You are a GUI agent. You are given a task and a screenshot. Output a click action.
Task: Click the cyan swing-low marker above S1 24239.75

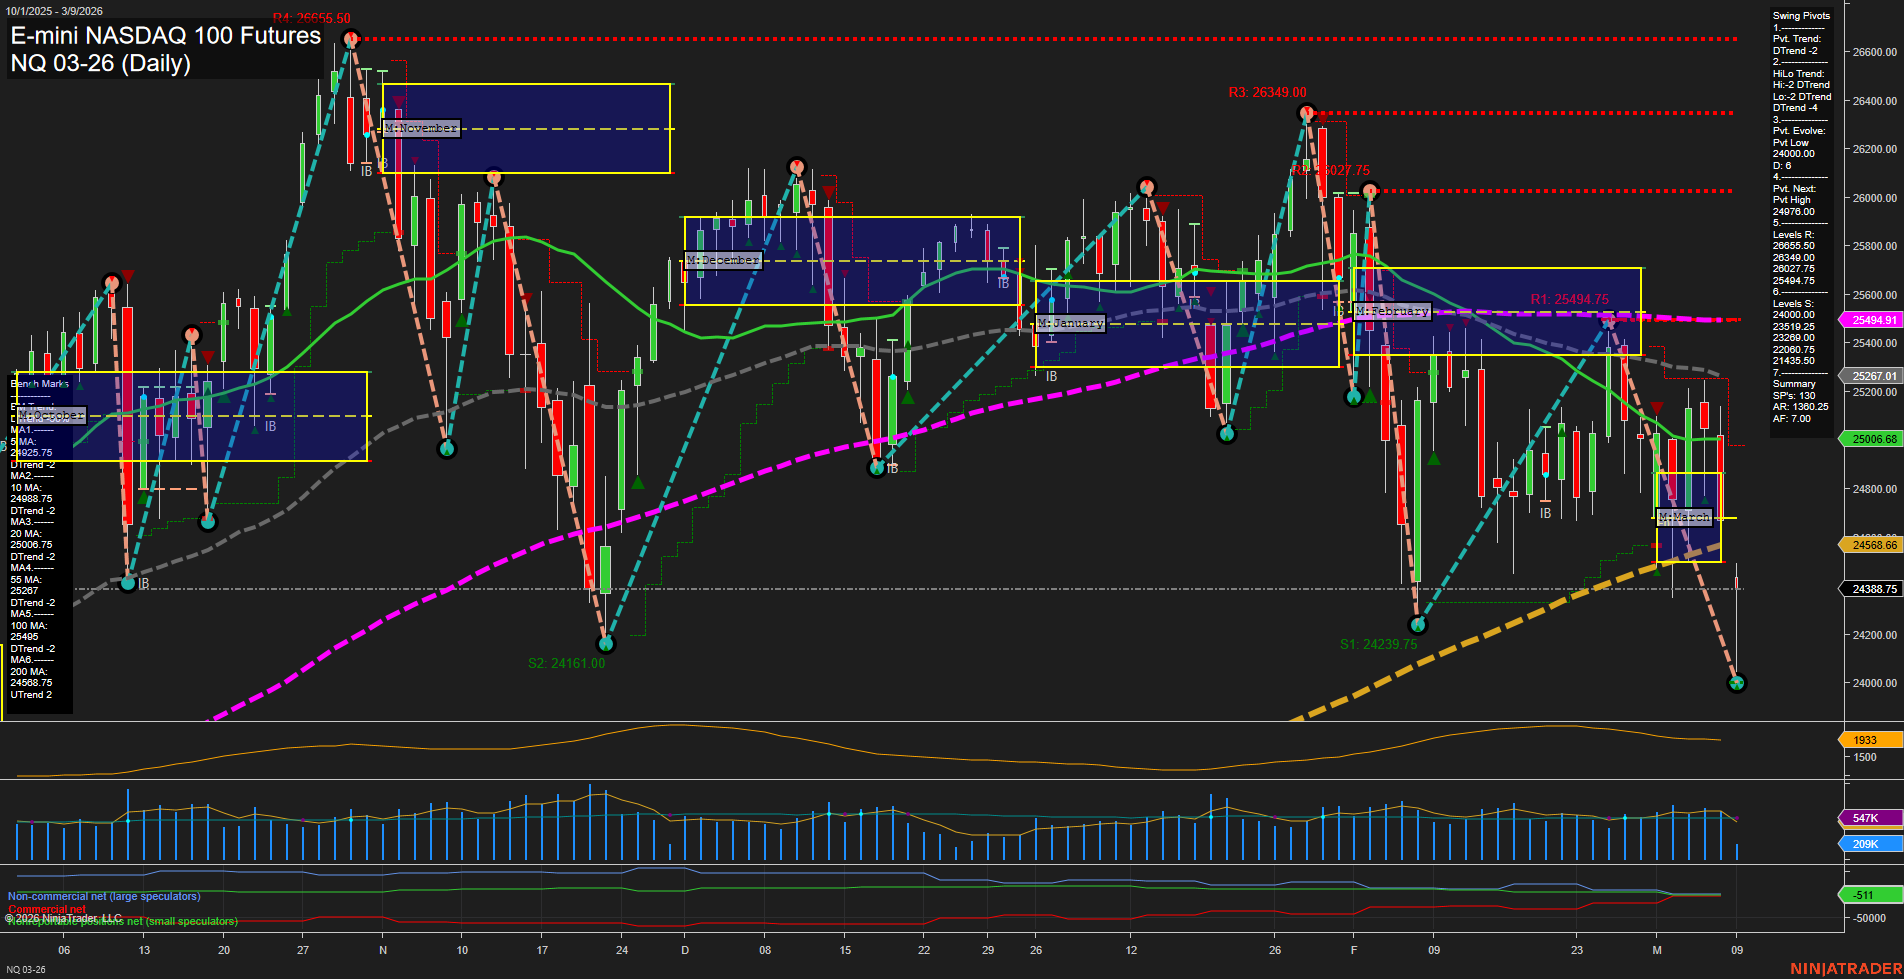[1416, 623]
